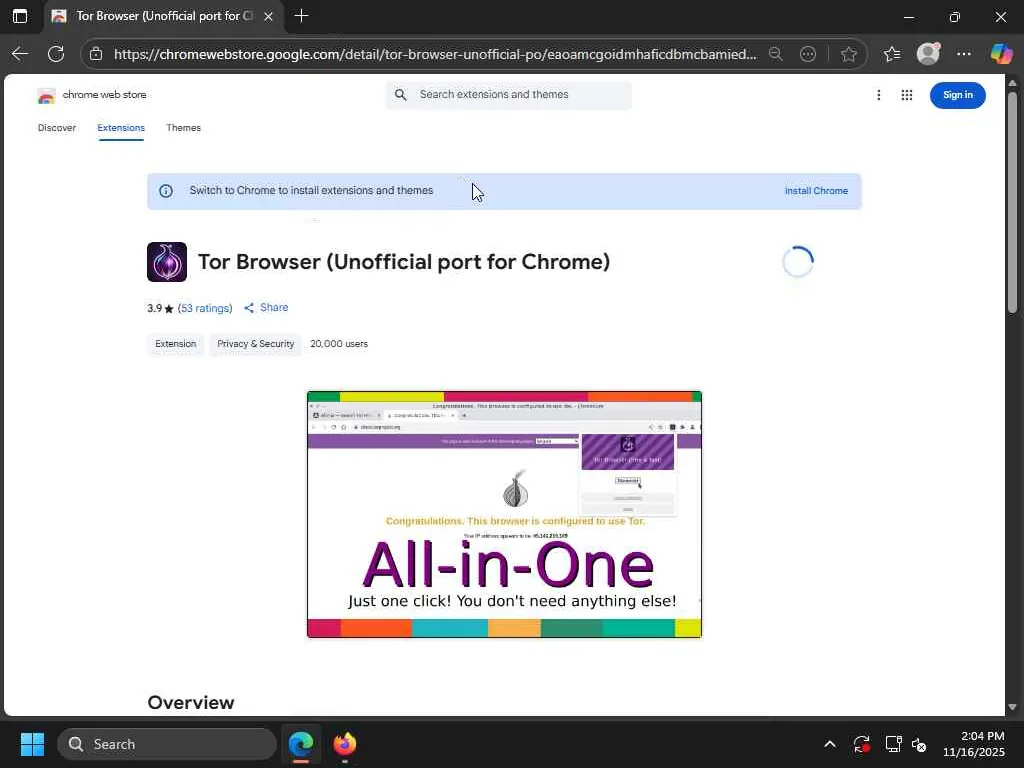Click the Privacy & Security chip
Image resolution: width=1024 pixels, height=768 pixels.
tap(255, 344)
